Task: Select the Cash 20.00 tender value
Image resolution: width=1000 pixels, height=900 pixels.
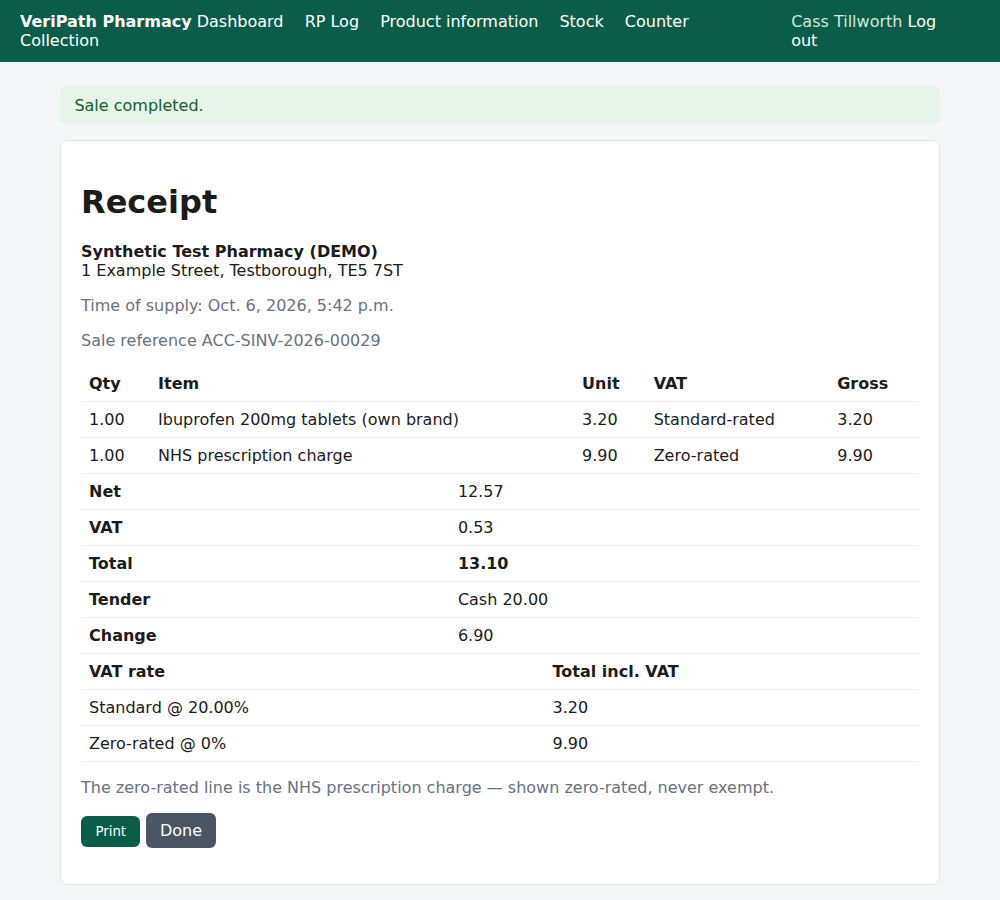Action: click(x=503, y=600)
